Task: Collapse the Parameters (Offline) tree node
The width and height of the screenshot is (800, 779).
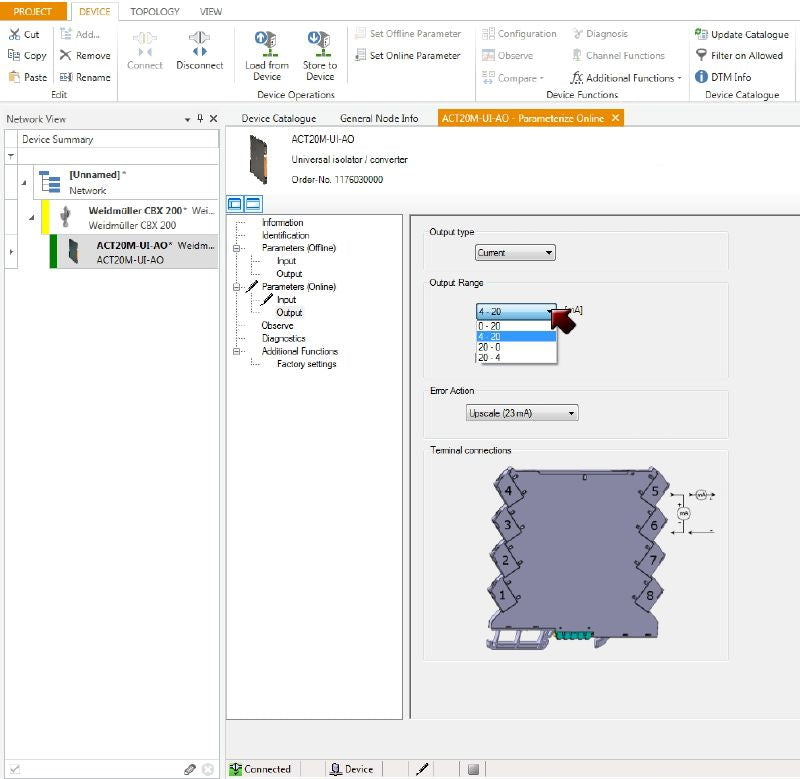Action: (238, 248)
